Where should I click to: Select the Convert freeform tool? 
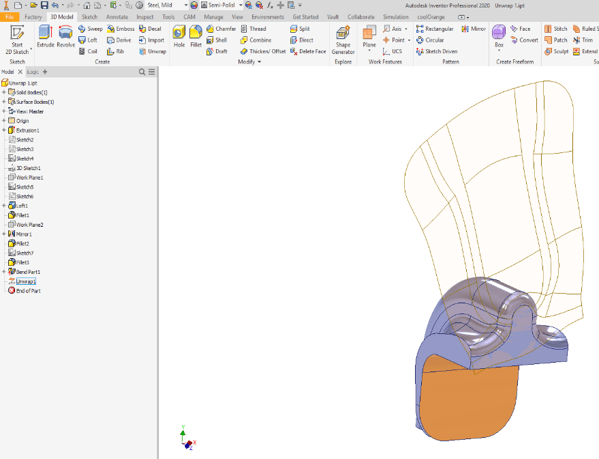tap(524, 40)
